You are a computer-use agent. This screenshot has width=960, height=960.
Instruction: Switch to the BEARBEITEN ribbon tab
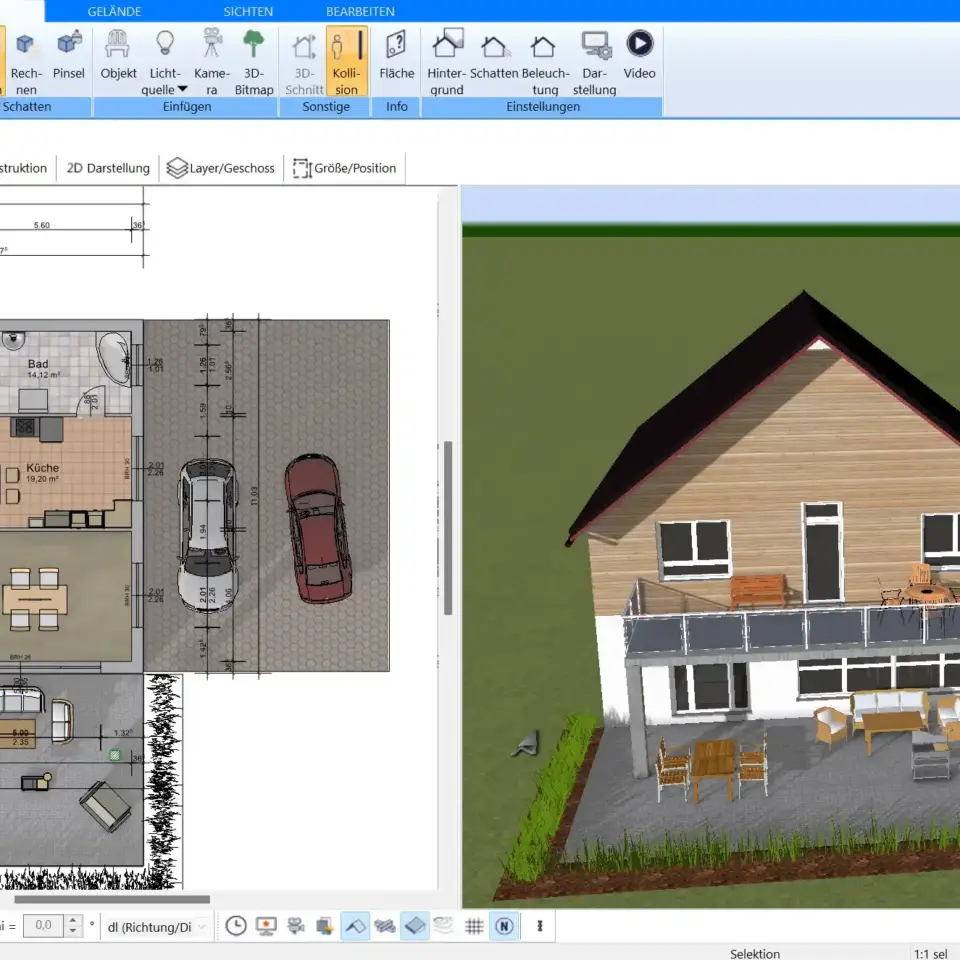click(360, 12)
